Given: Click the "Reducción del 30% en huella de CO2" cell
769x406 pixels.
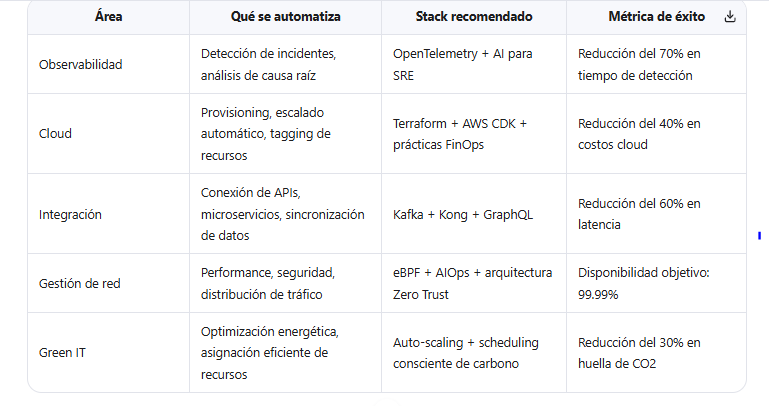Looking at the screenshot, I should 640,352.
